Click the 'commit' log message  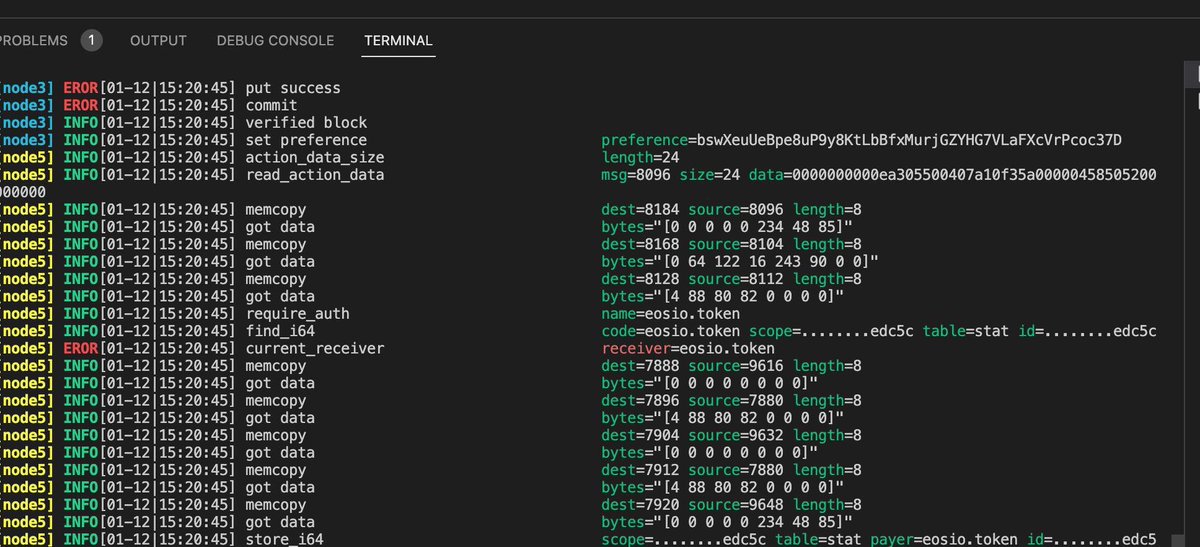pos(271,105)
